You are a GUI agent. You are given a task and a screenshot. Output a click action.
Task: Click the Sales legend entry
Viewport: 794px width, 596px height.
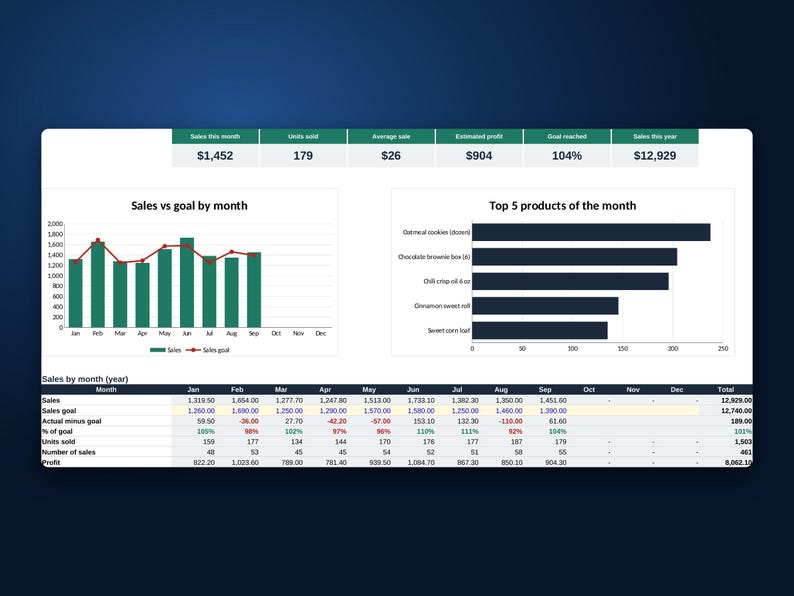pyautogui.click(x=166, y=350)
